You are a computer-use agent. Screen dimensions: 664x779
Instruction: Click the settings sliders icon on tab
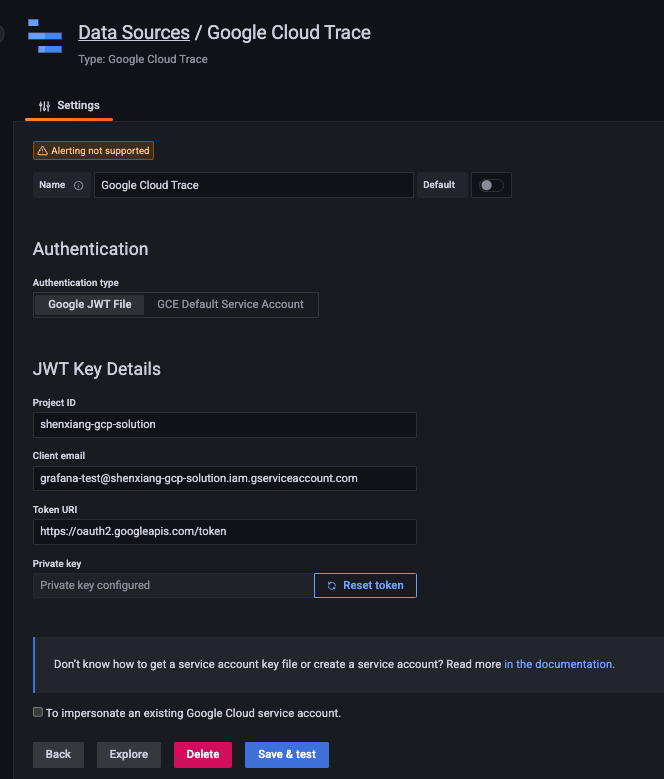[44, 106]
